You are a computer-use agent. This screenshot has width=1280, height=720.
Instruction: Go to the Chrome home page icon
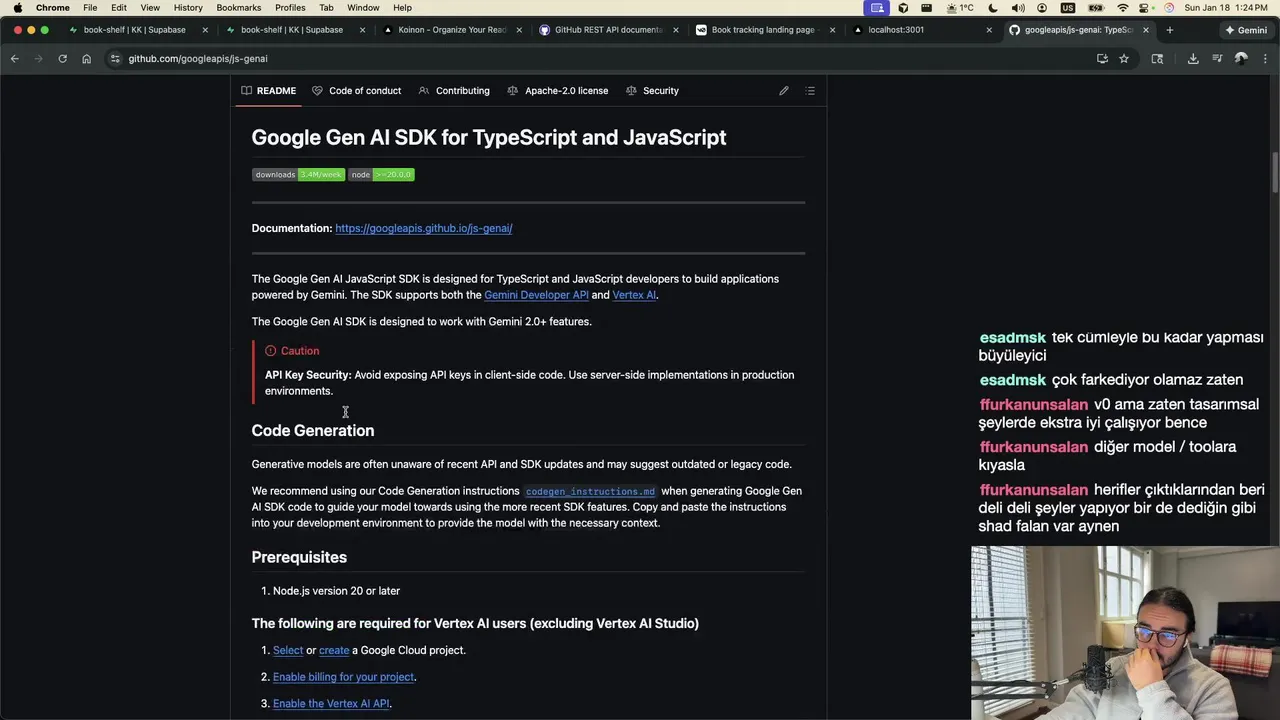tap(86, 59)
